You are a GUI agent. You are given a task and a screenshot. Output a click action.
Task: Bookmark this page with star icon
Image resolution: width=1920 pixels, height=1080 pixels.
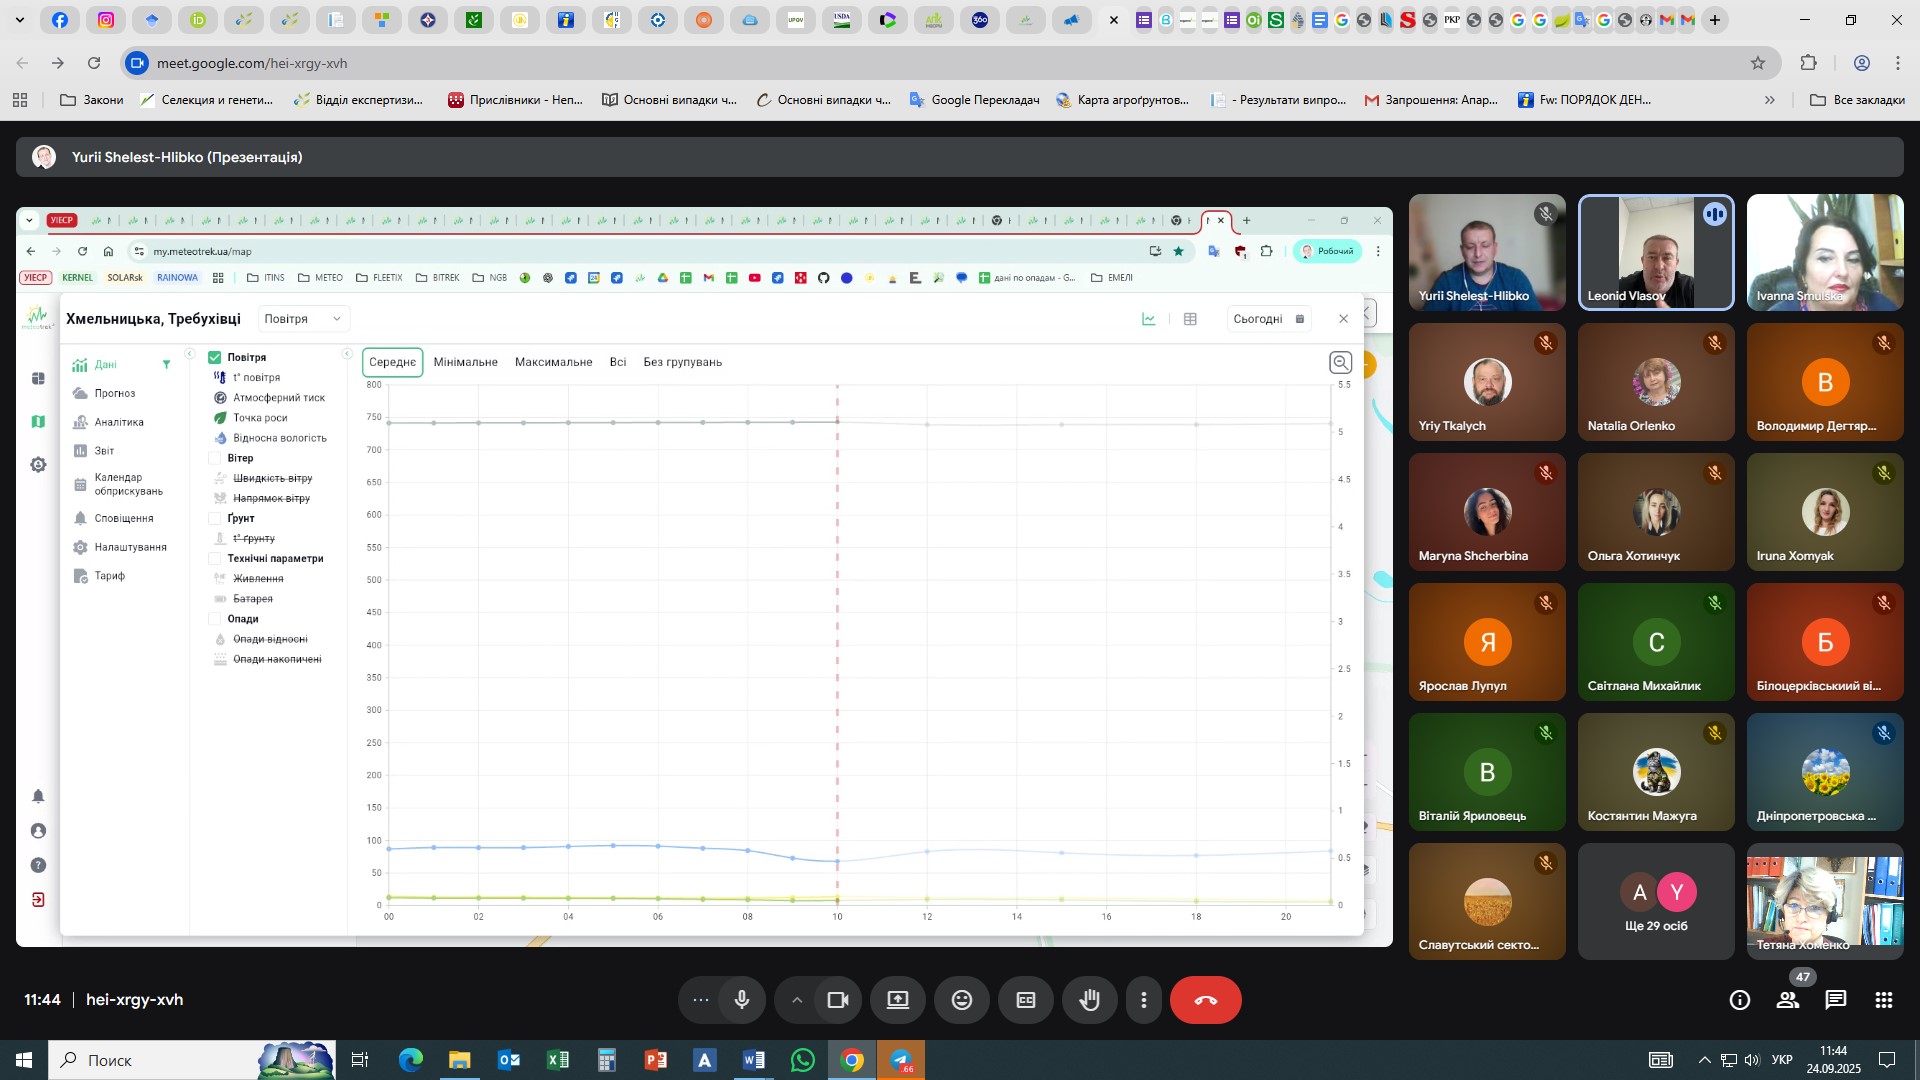pos(1758,63)
